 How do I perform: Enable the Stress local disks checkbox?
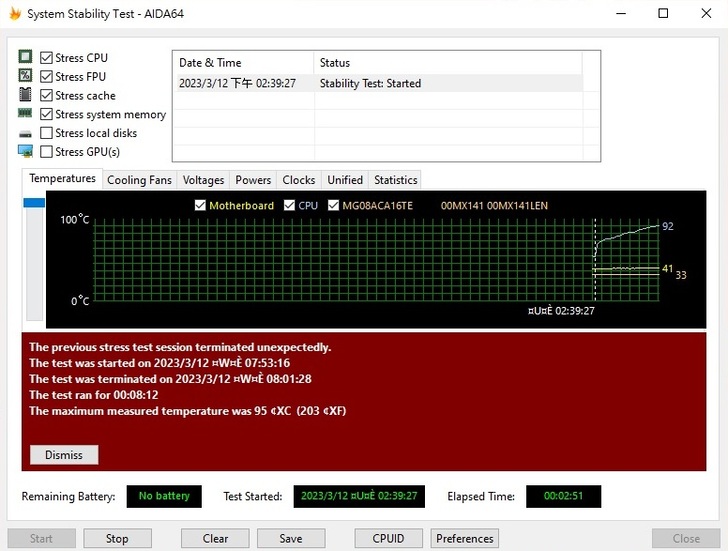46,133
